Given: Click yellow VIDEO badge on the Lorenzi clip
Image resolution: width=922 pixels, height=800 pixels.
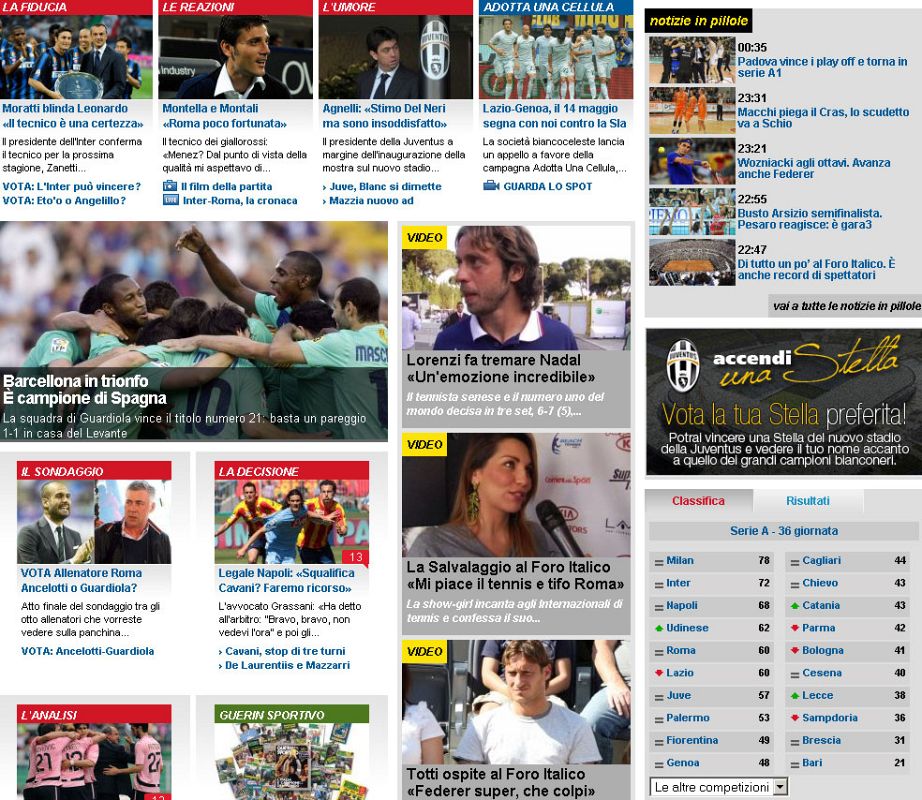Looking at the screenshot, I should [424, 238].
